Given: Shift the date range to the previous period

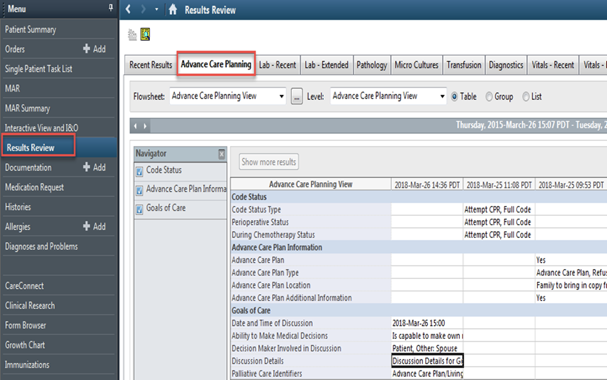Looking at the screenshot, I should [x=135, y=126].
